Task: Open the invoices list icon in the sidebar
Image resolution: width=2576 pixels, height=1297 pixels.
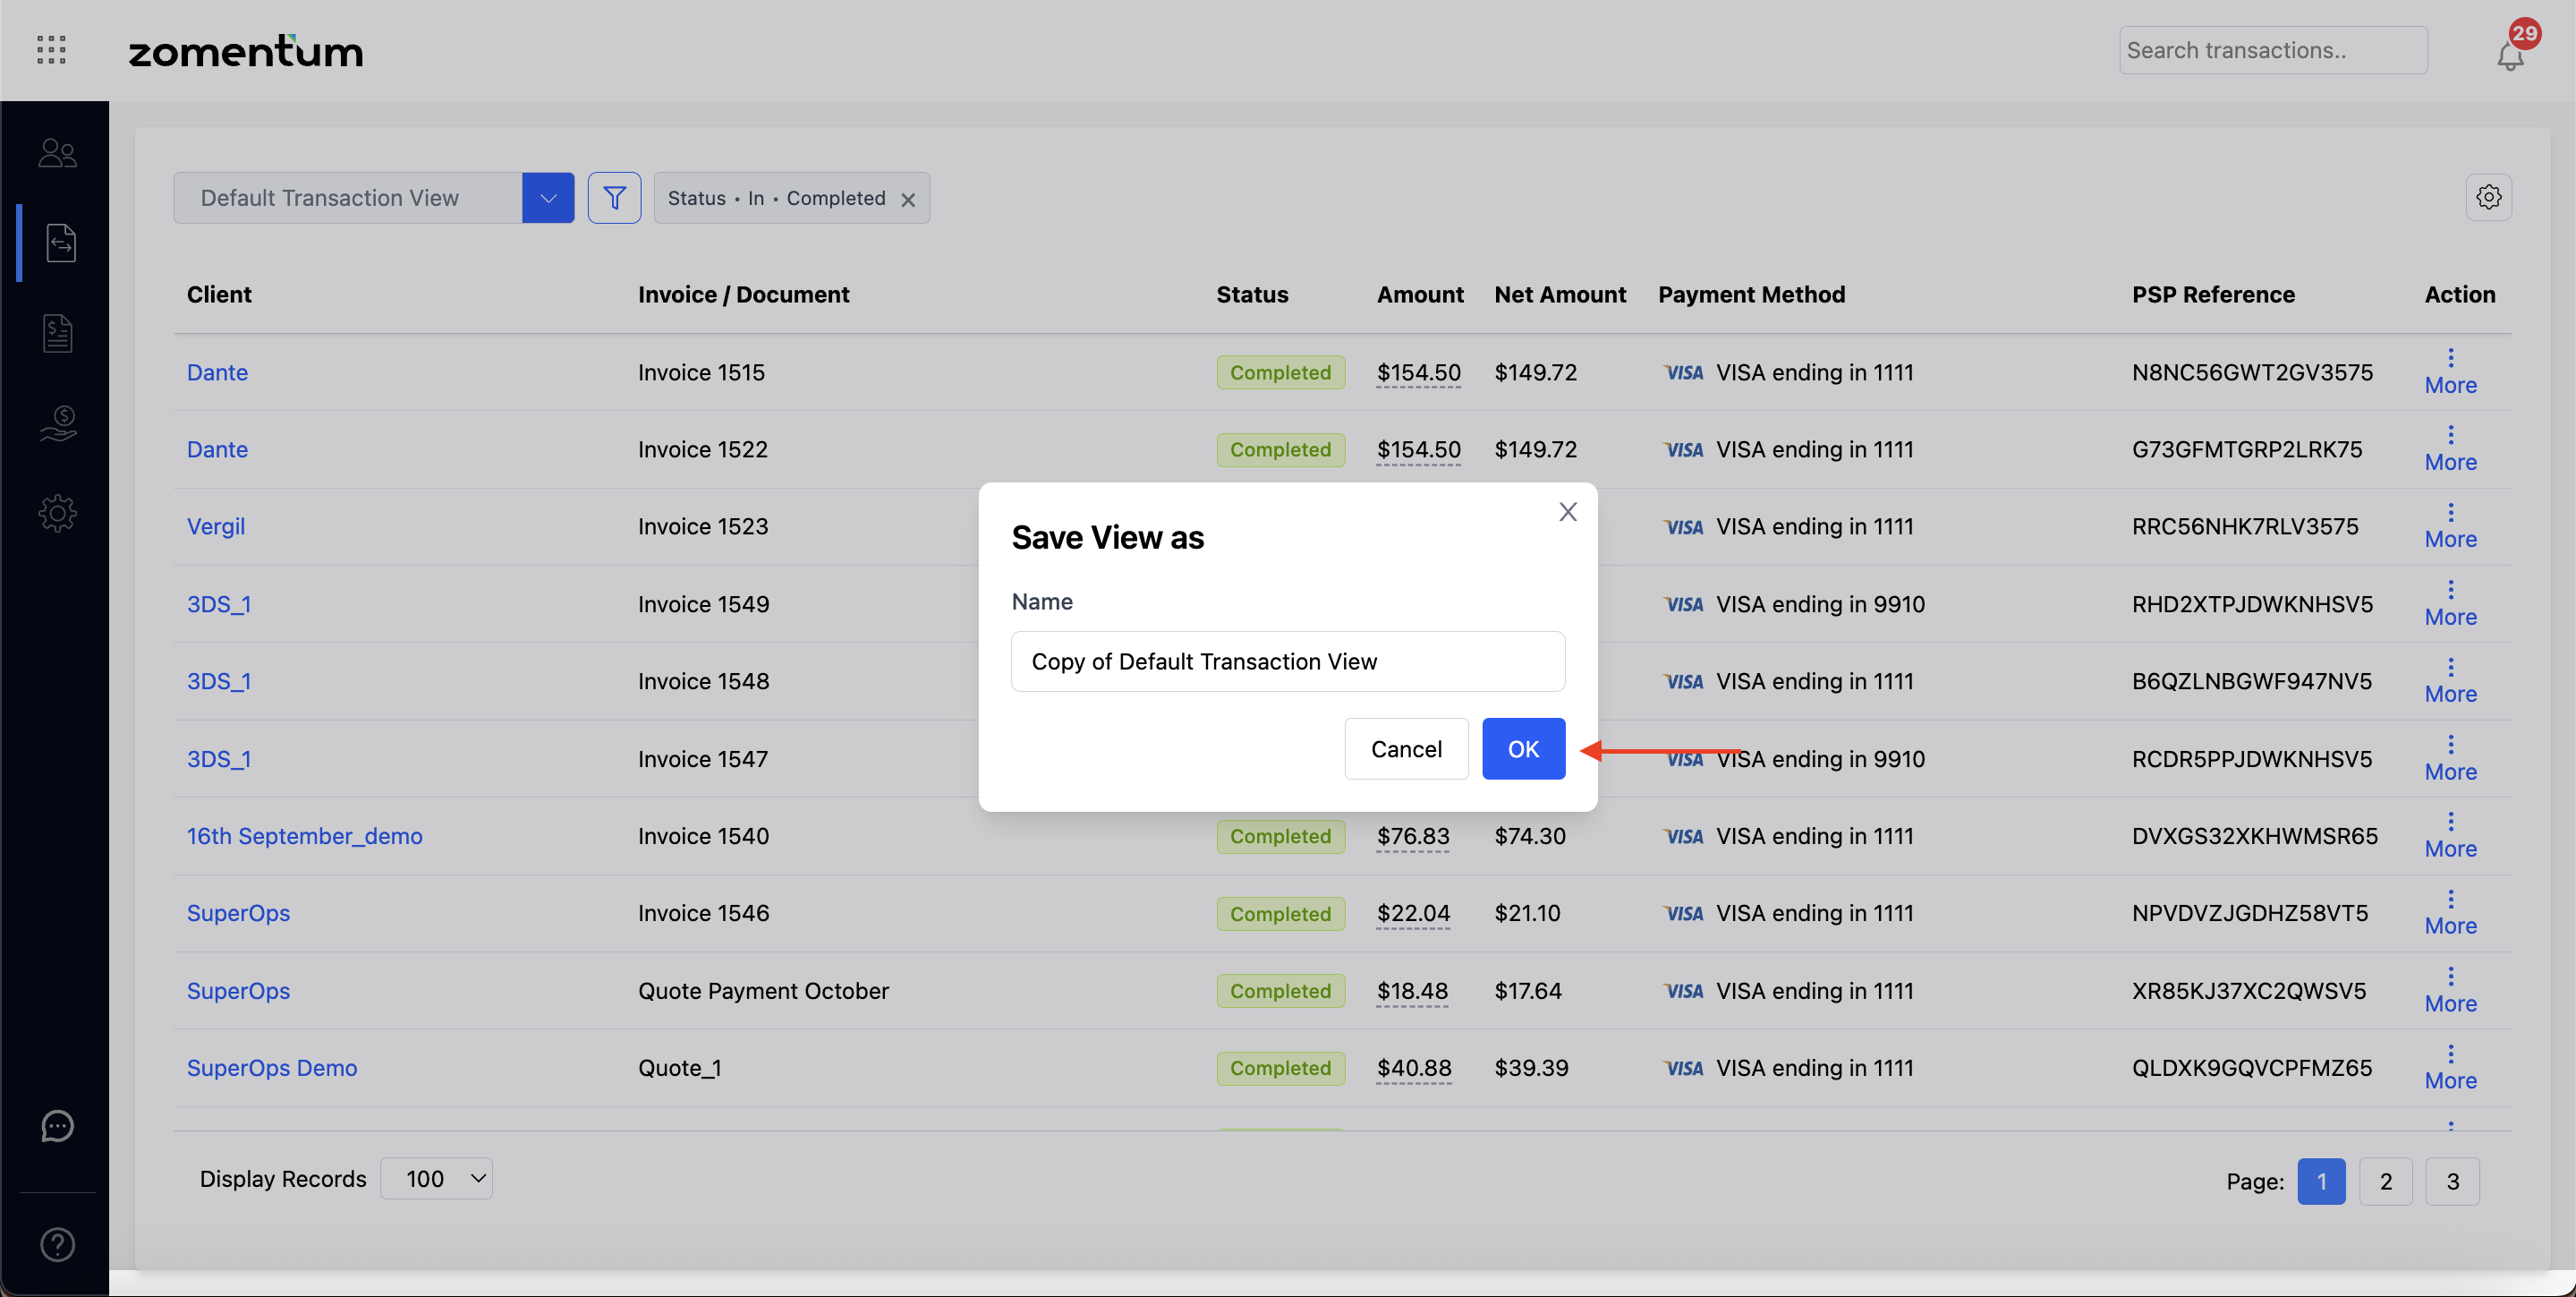Action: 58,333
